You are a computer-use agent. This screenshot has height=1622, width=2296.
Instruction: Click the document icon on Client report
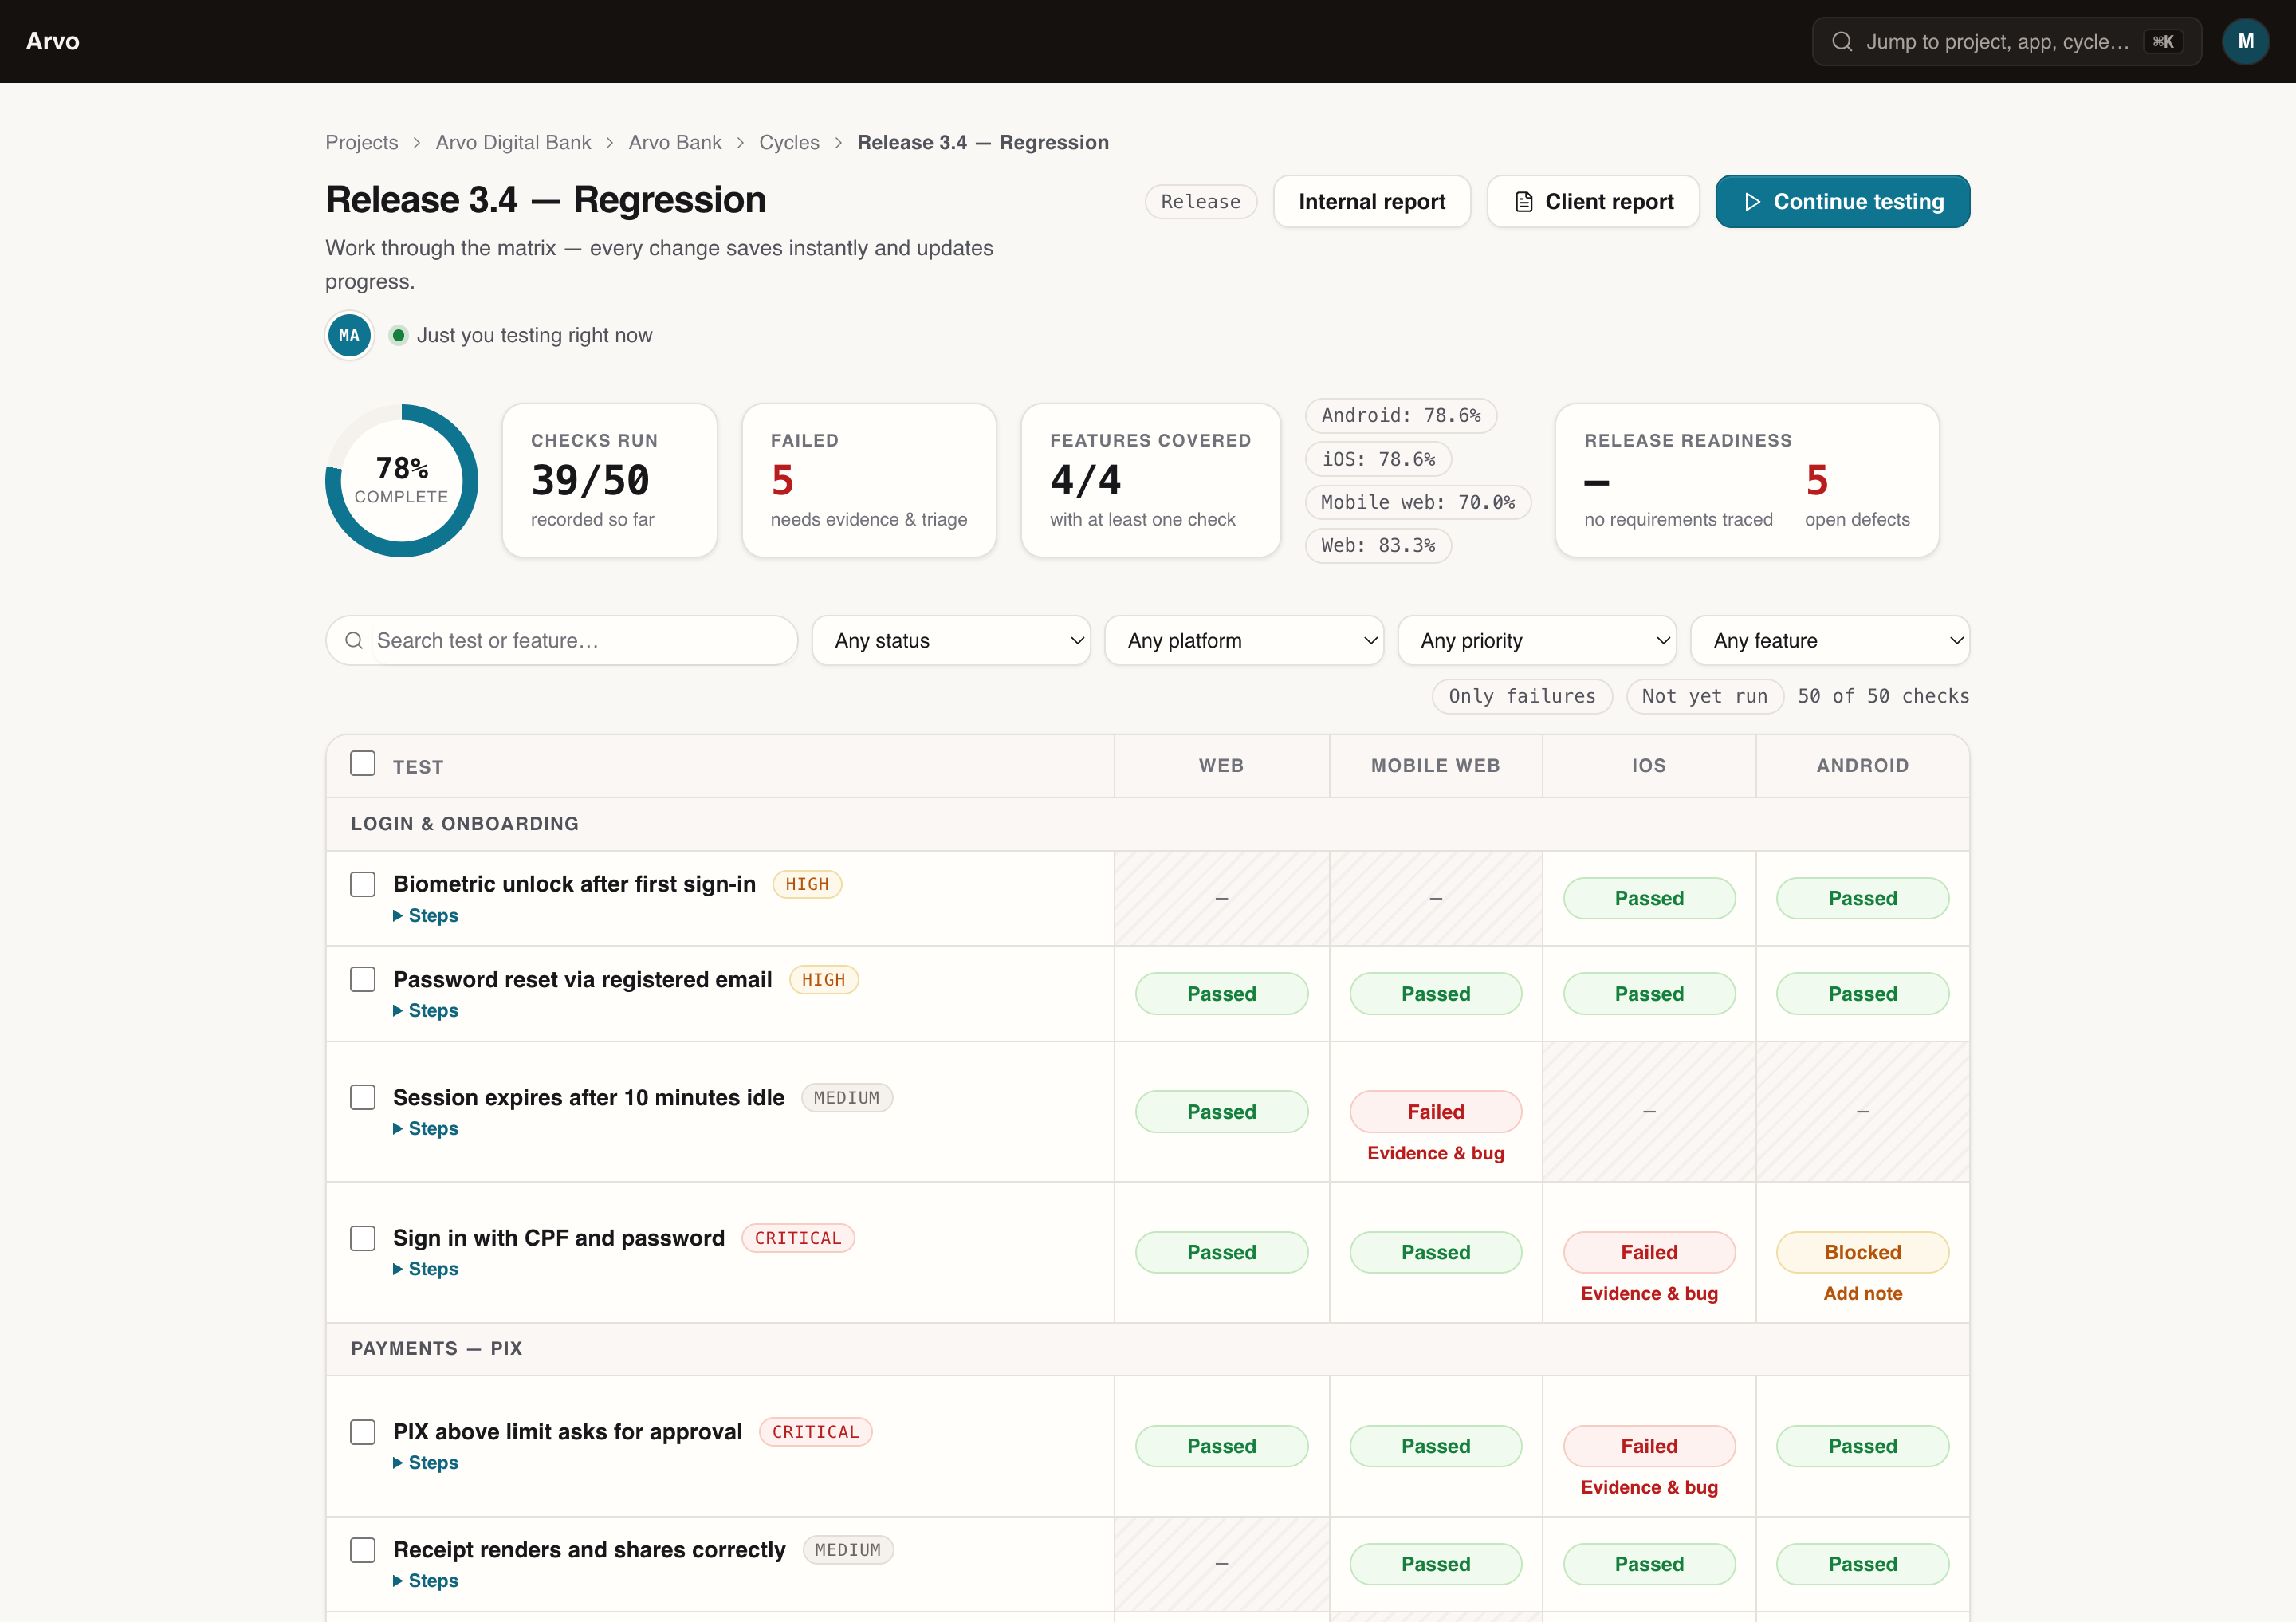[x=1523, y=202]
